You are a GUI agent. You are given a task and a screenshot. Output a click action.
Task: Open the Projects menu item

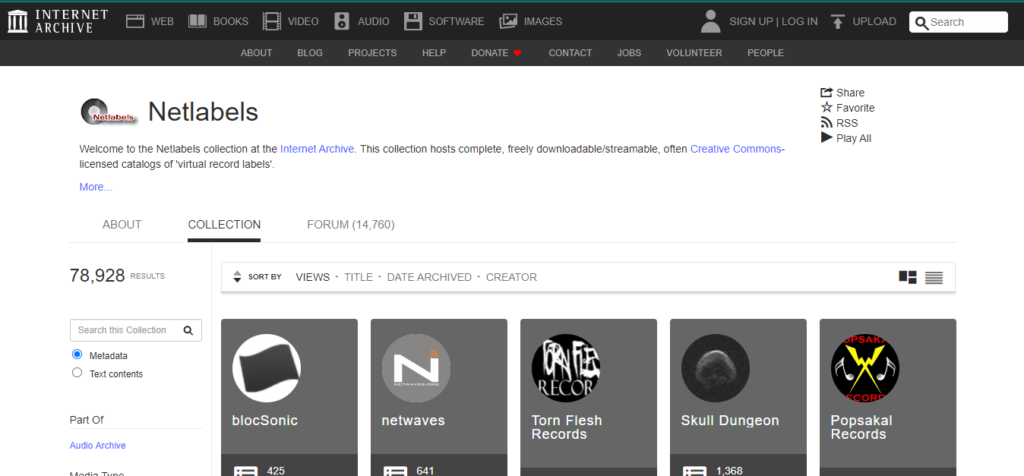372,53
